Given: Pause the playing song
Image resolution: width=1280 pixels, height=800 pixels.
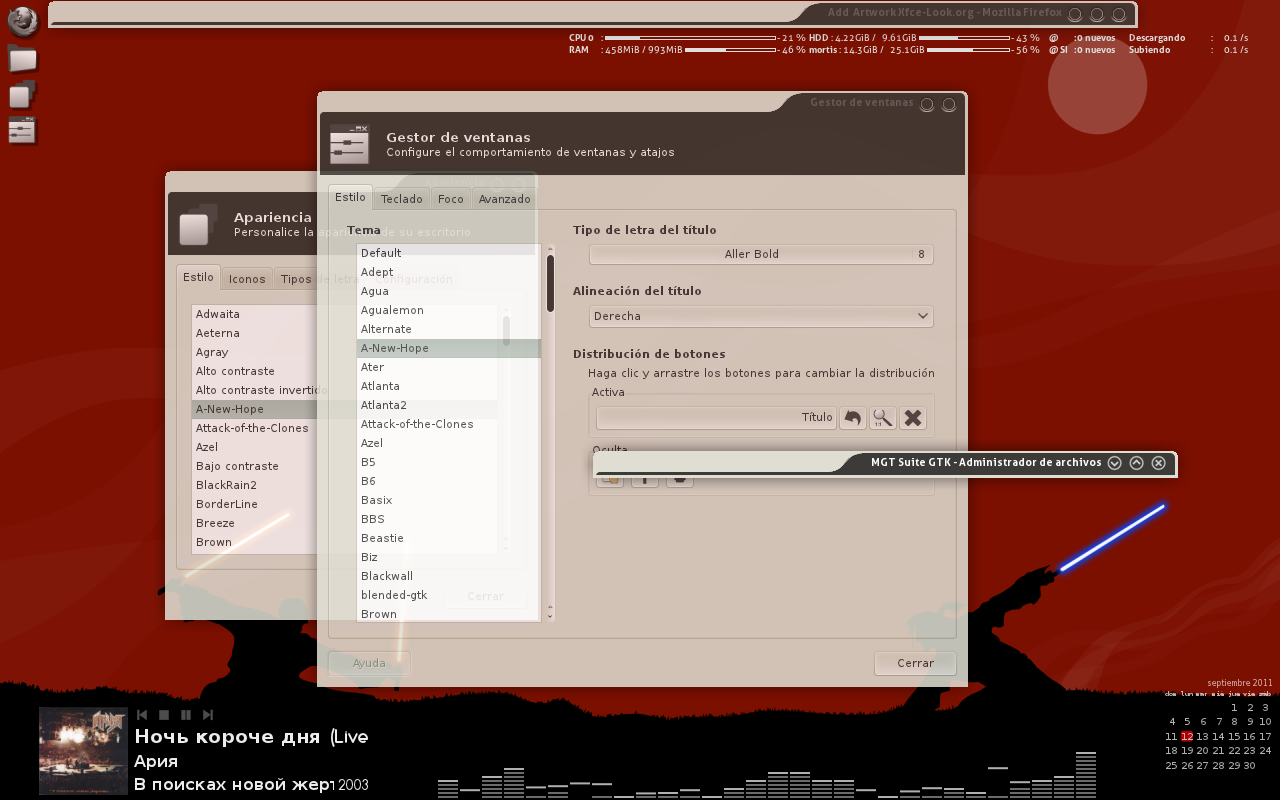Looking at the screenshot, I should (186, 715).
